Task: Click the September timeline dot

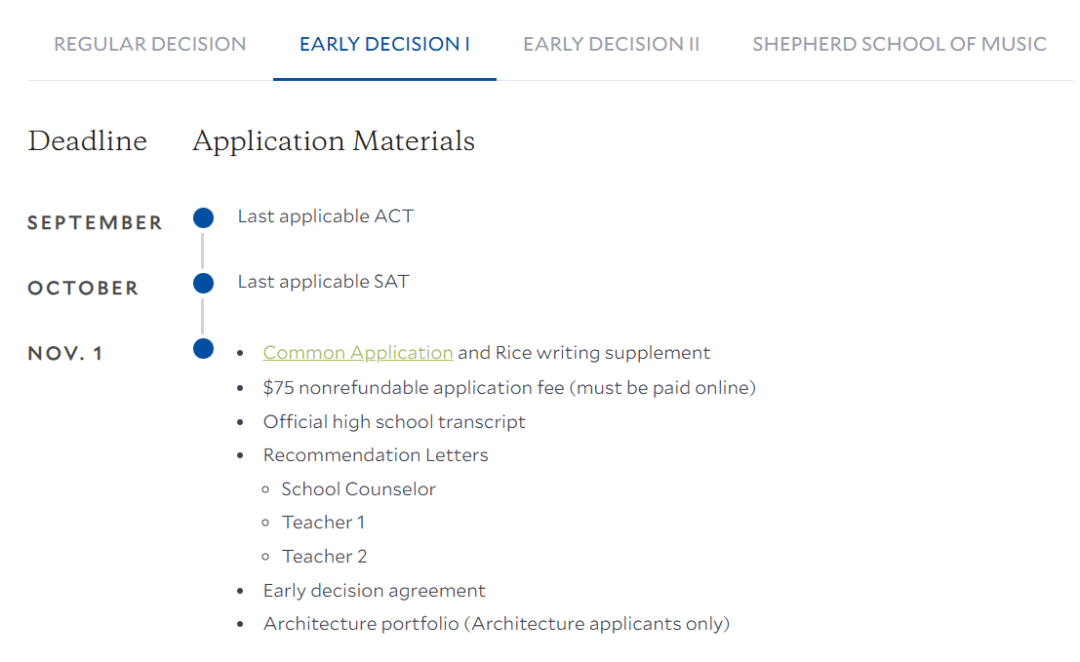Action: tap(203, 218)
